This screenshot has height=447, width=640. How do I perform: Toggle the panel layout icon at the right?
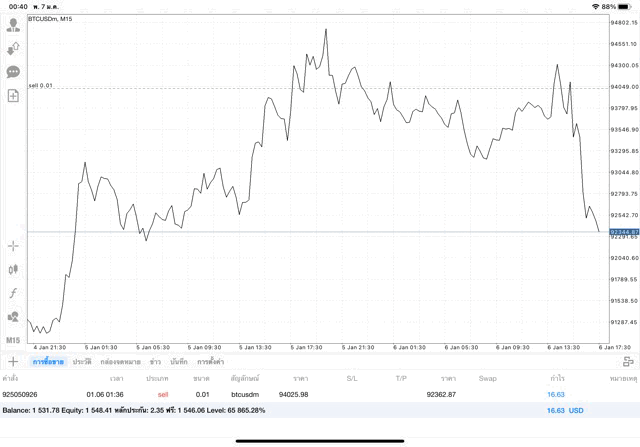628,361
